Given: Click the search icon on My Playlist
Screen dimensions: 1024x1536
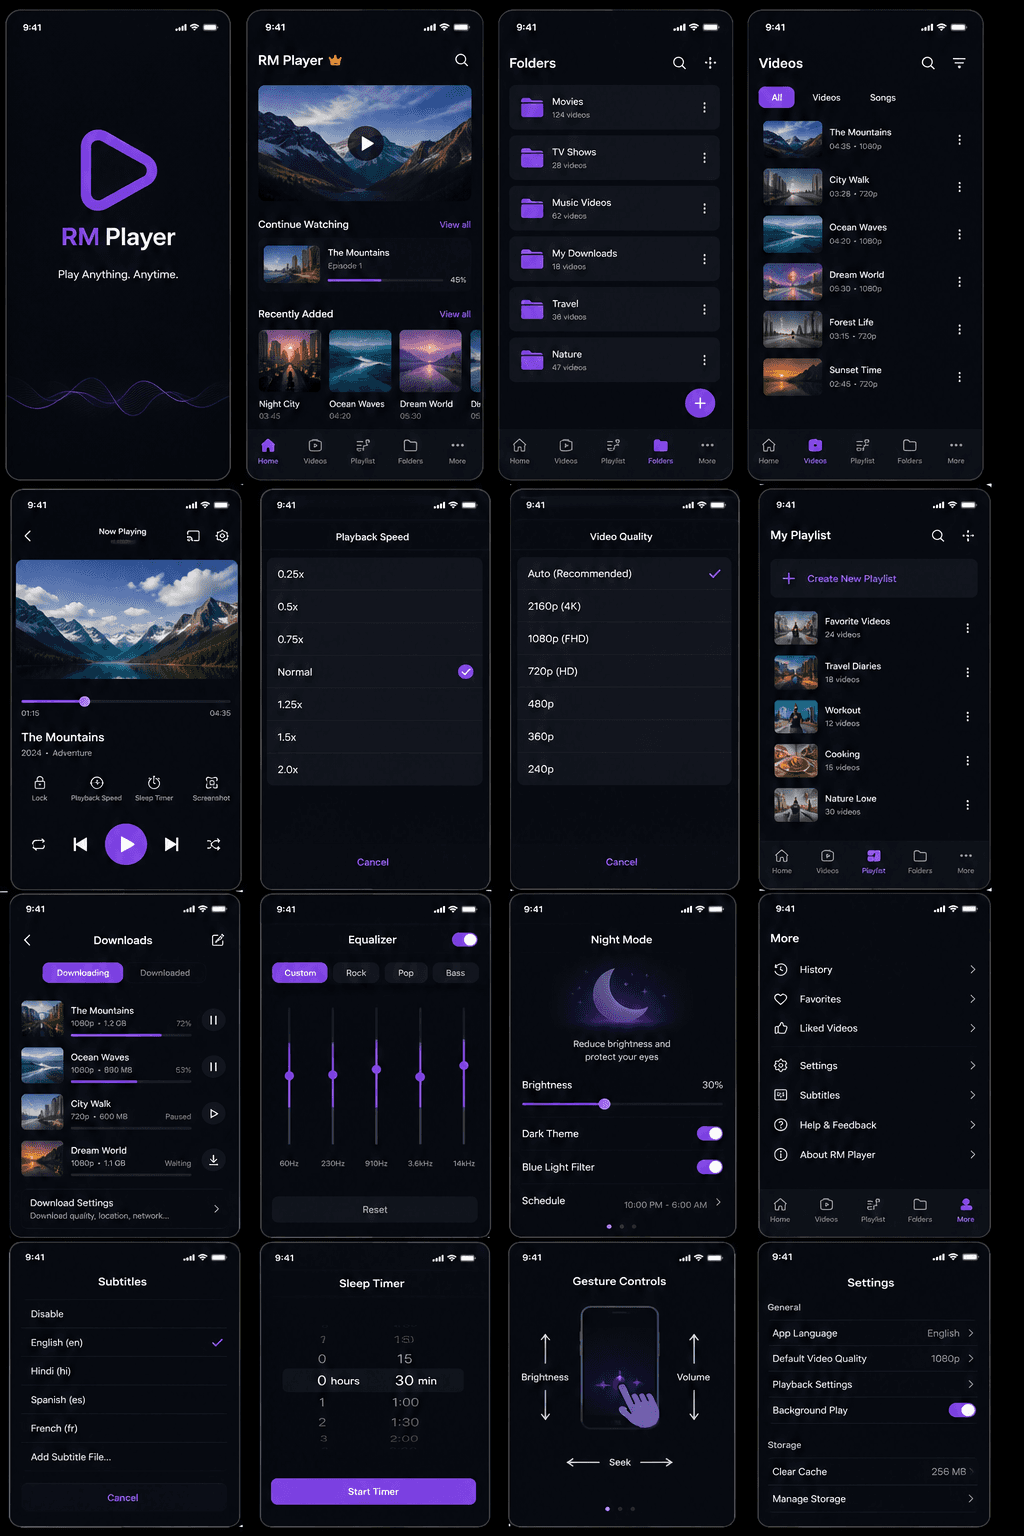Looking at the screenshot, I should [x=938, y=536].
